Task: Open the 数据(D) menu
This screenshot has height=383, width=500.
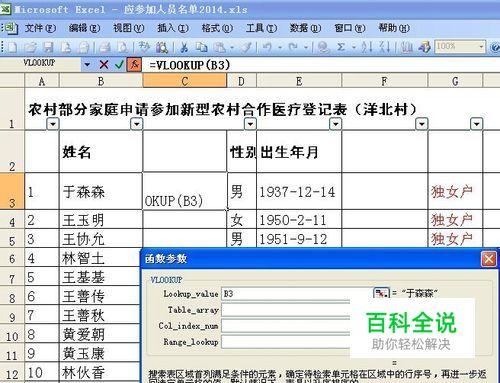Action: click(305, 28)
